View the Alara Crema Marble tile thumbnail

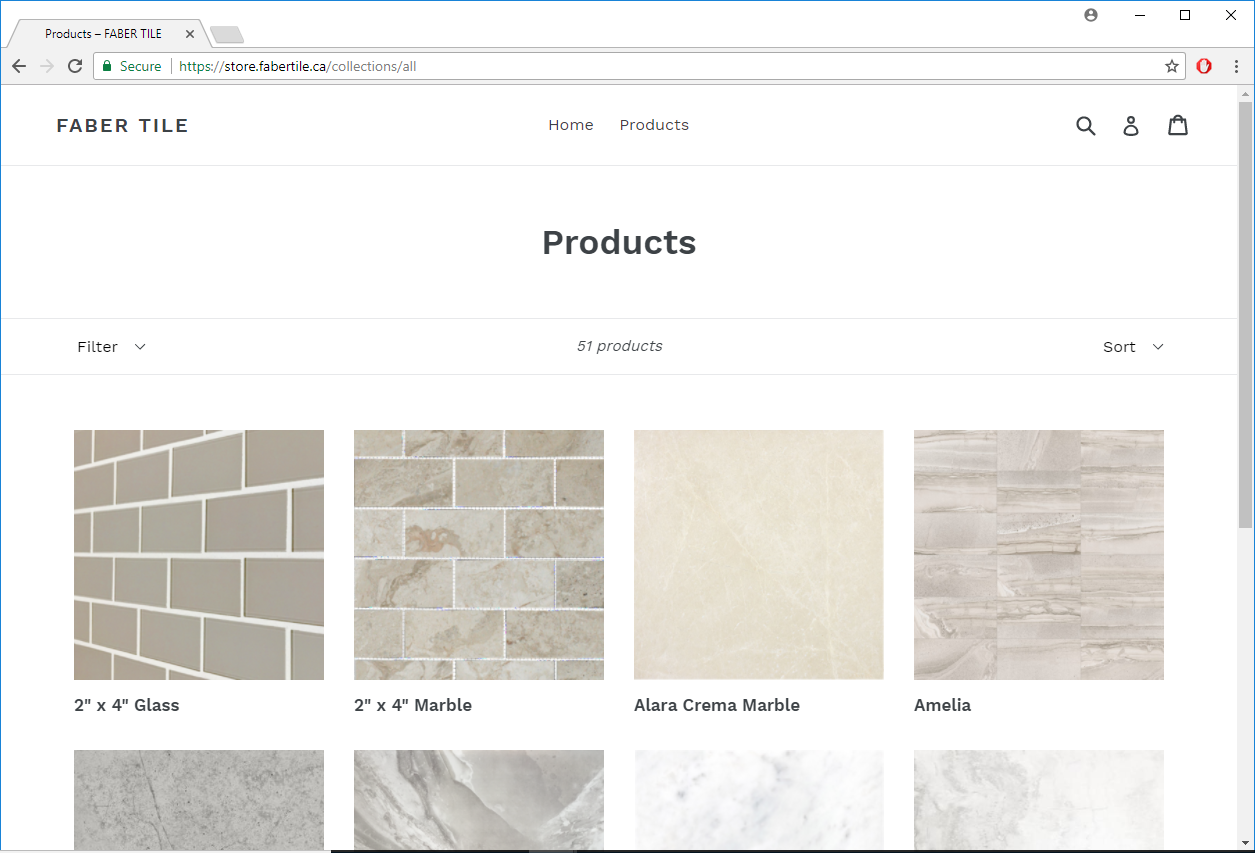coord(759,555)
